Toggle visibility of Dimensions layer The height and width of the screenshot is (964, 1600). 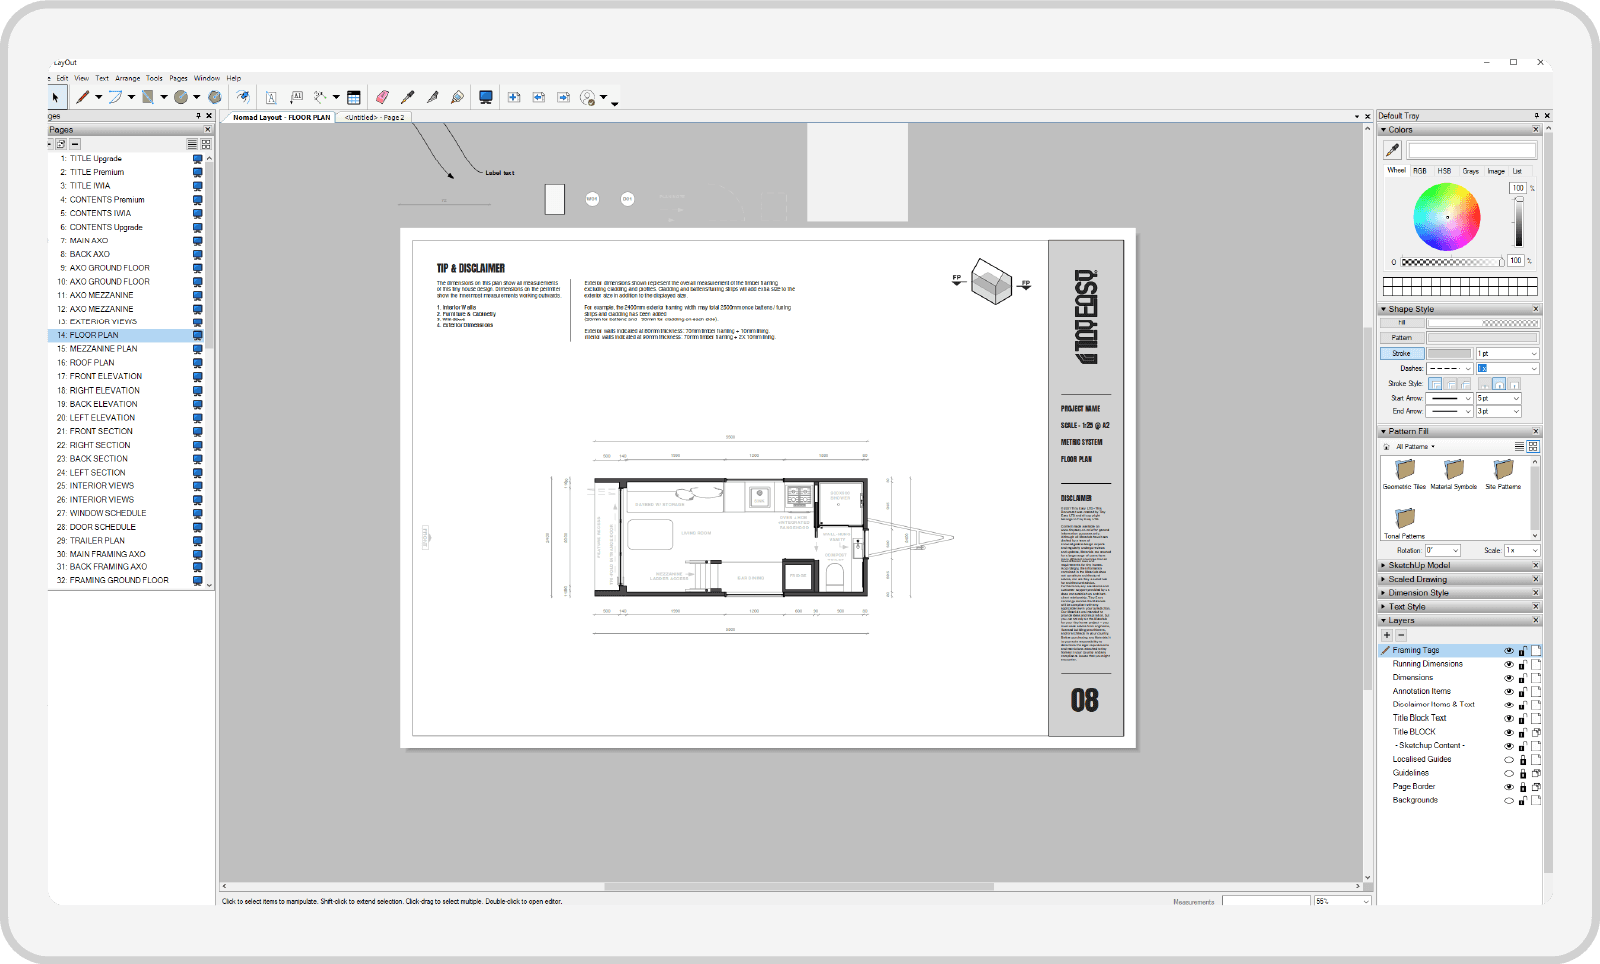(x=1509, y=678)
